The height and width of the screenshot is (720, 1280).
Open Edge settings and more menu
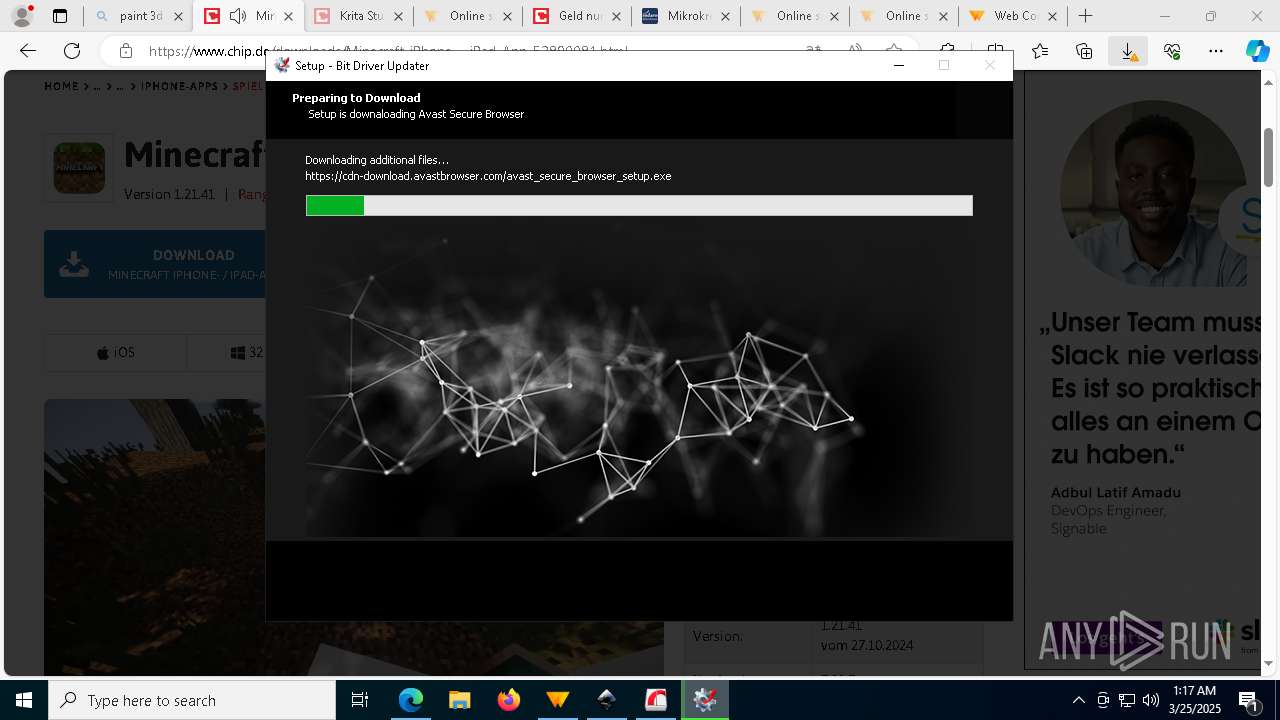(1216, 51)
